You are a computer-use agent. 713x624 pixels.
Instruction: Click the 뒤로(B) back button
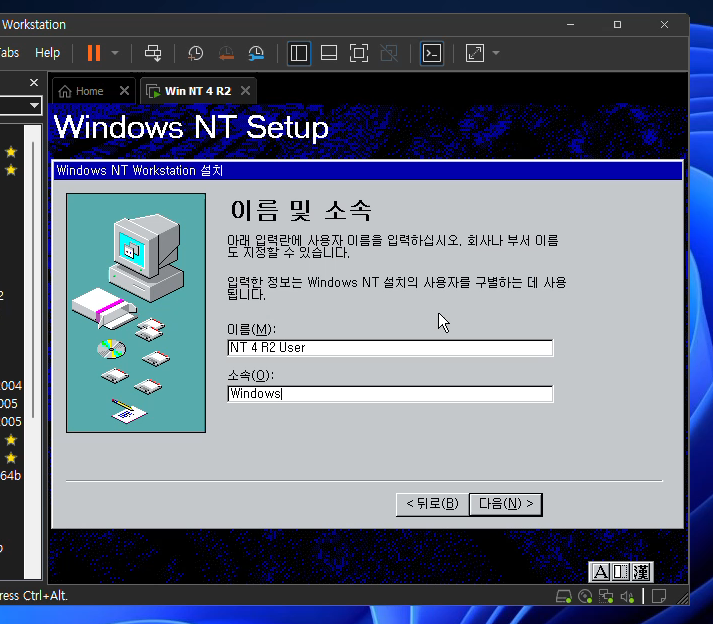[432, 504]
